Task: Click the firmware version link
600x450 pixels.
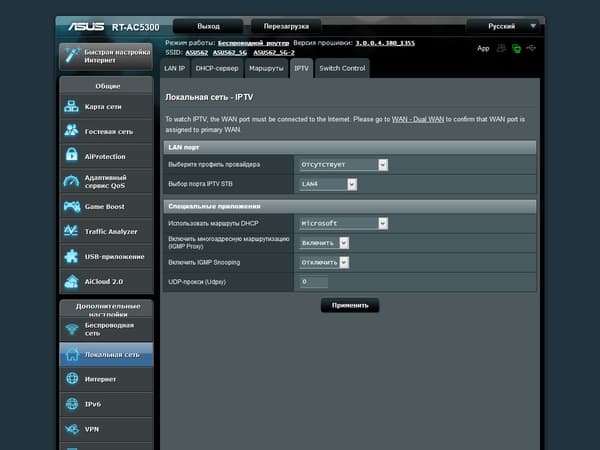Action: (385, 43)
